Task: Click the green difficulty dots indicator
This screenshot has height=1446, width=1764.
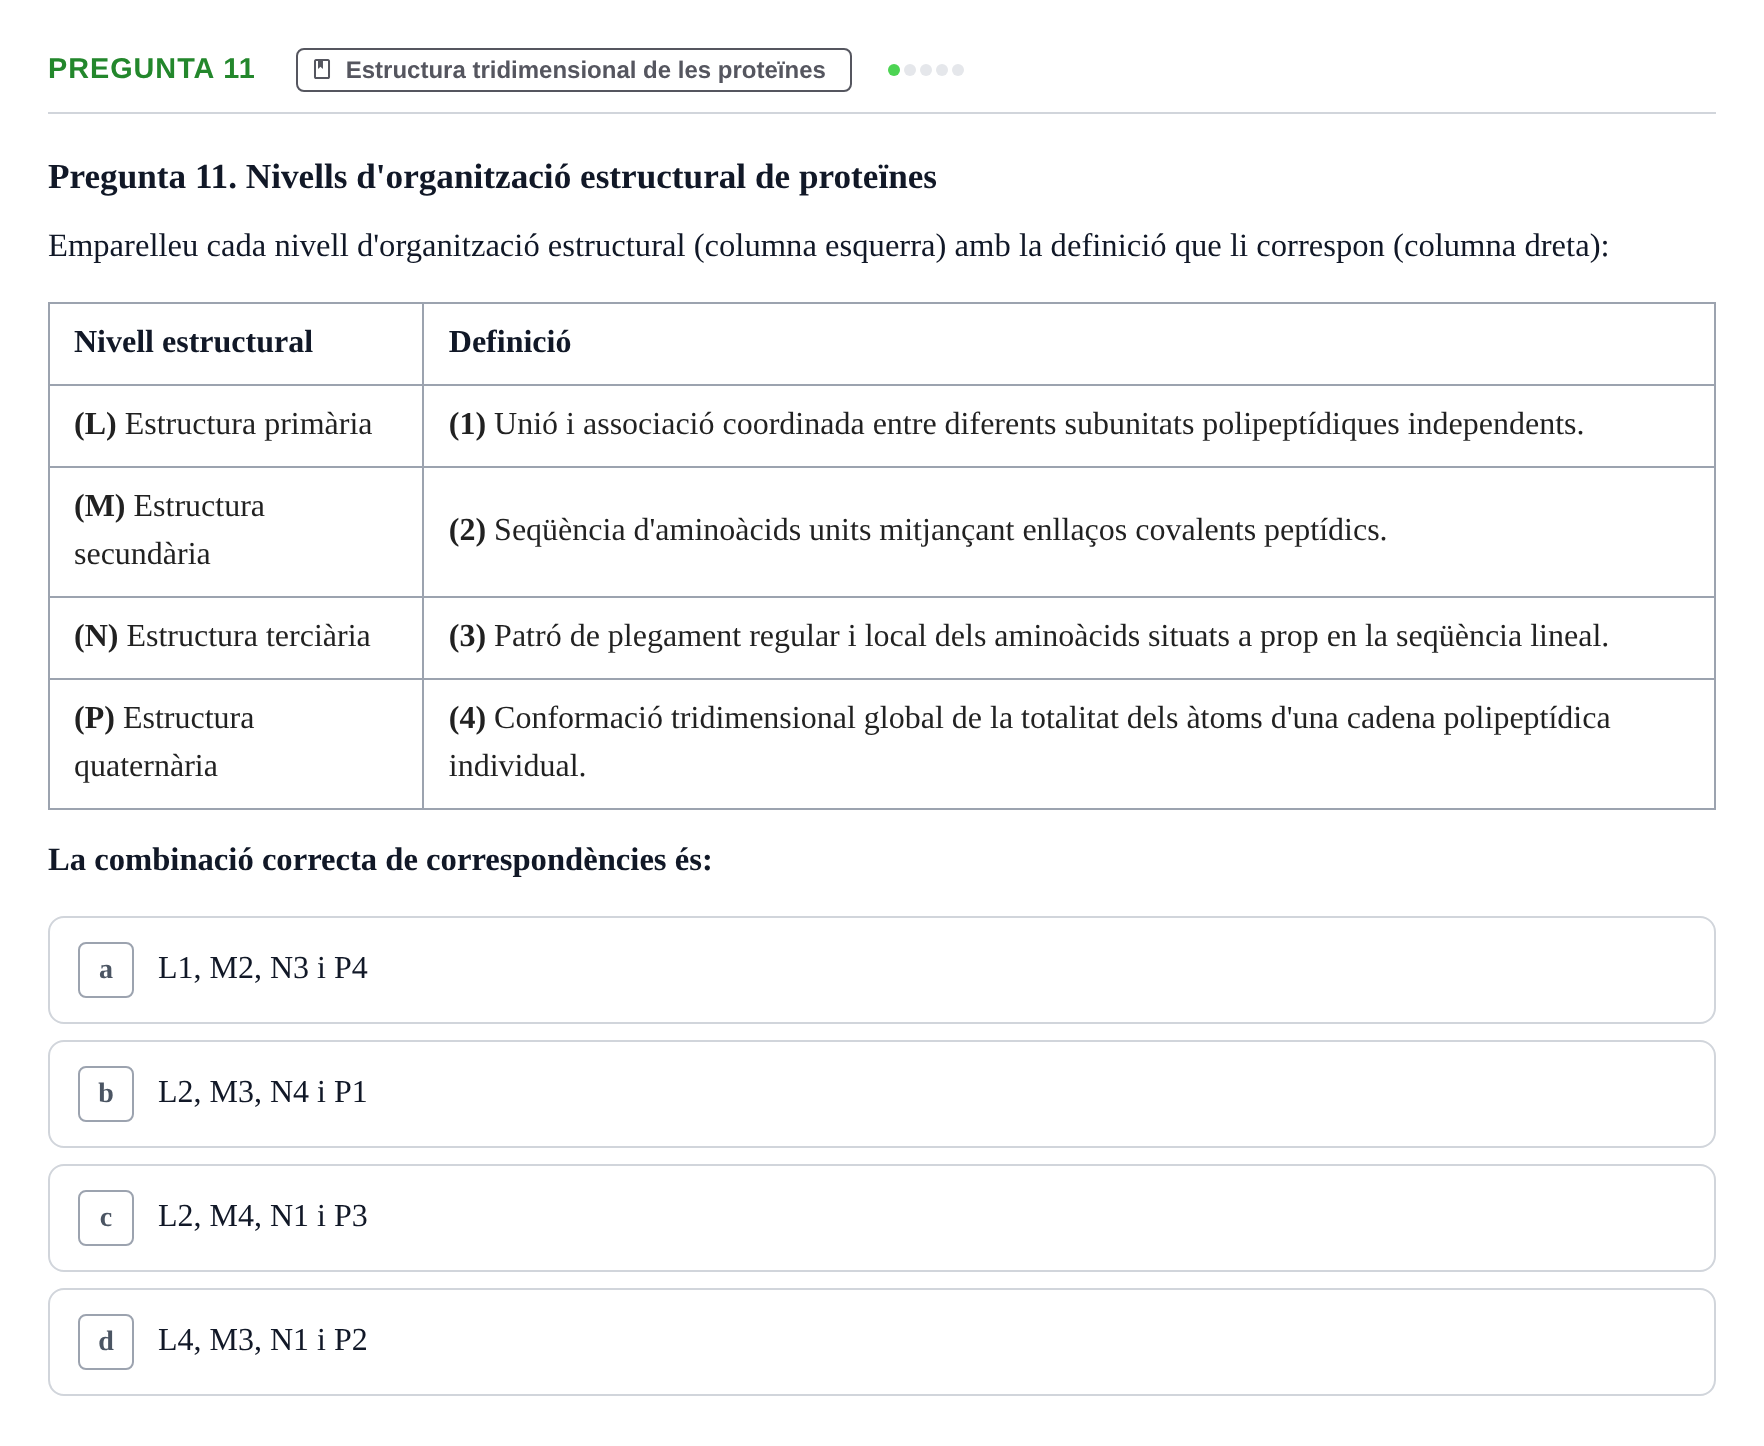Action: [926, 70]
